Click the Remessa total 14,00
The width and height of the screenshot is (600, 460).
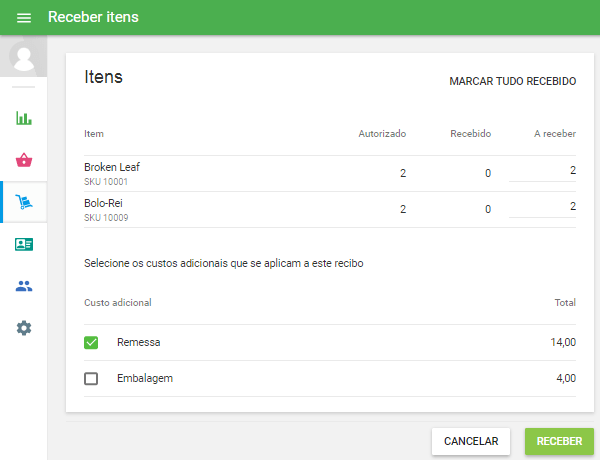[x=563, y=342]
